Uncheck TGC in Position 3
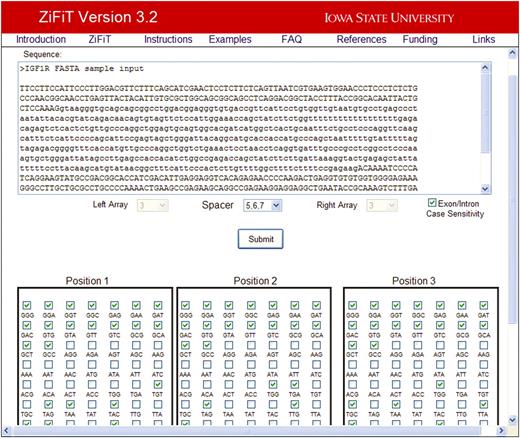The height and width of the screenshot is (438, 520). (353, 404)
